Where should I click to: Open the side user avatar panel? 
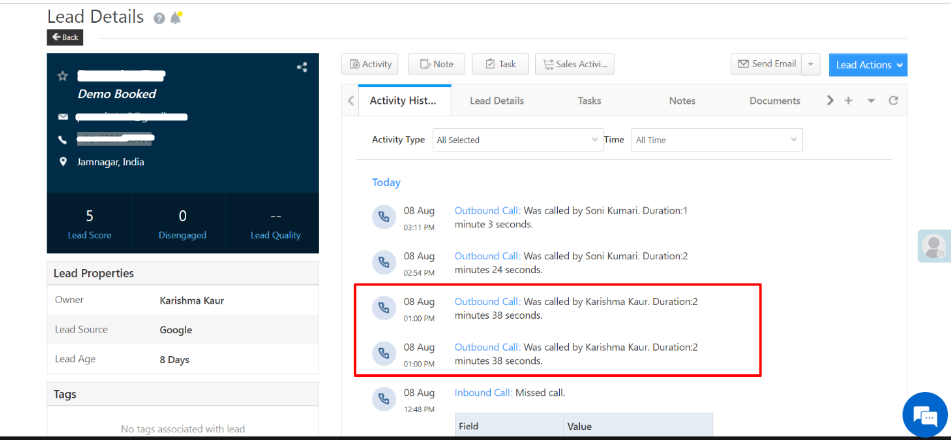pos(934,246)
